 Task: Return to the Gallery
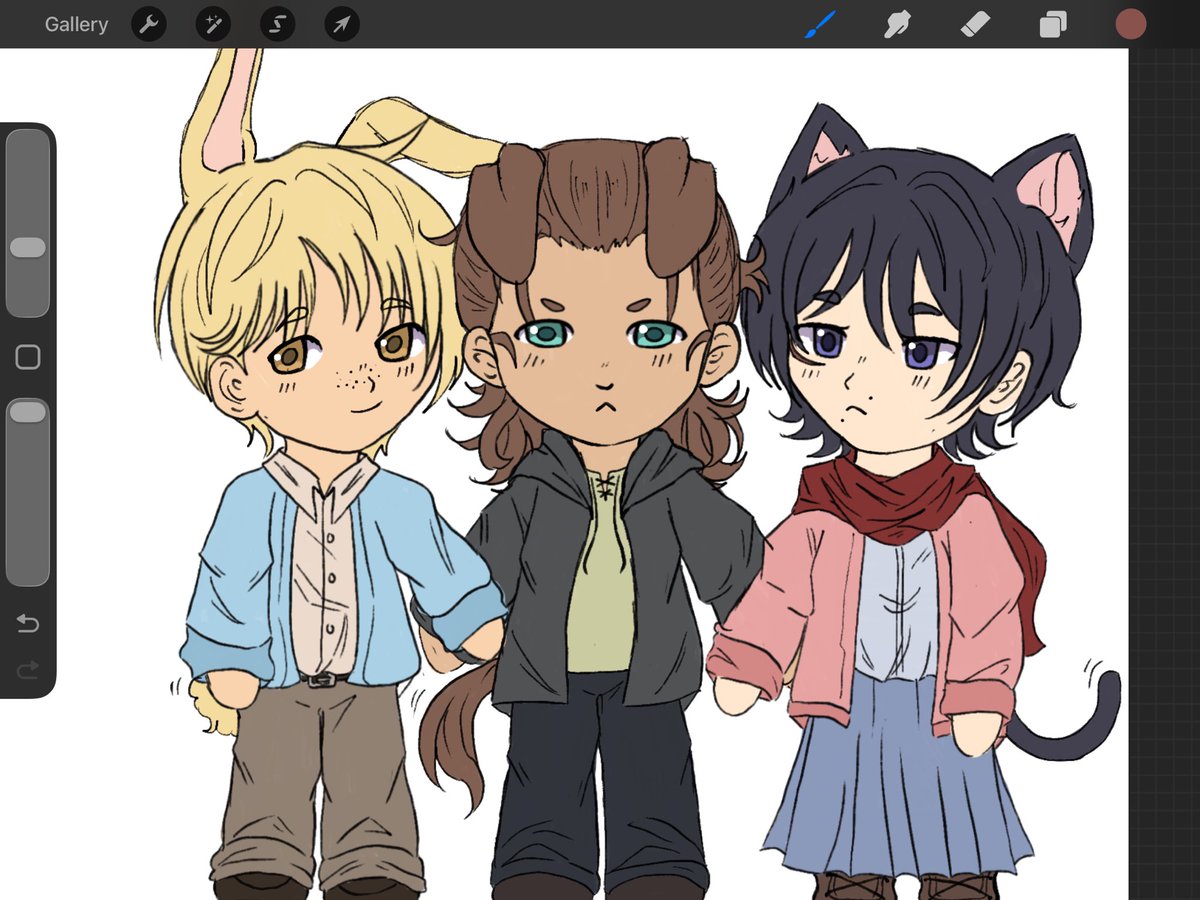(x=76, y=25)
